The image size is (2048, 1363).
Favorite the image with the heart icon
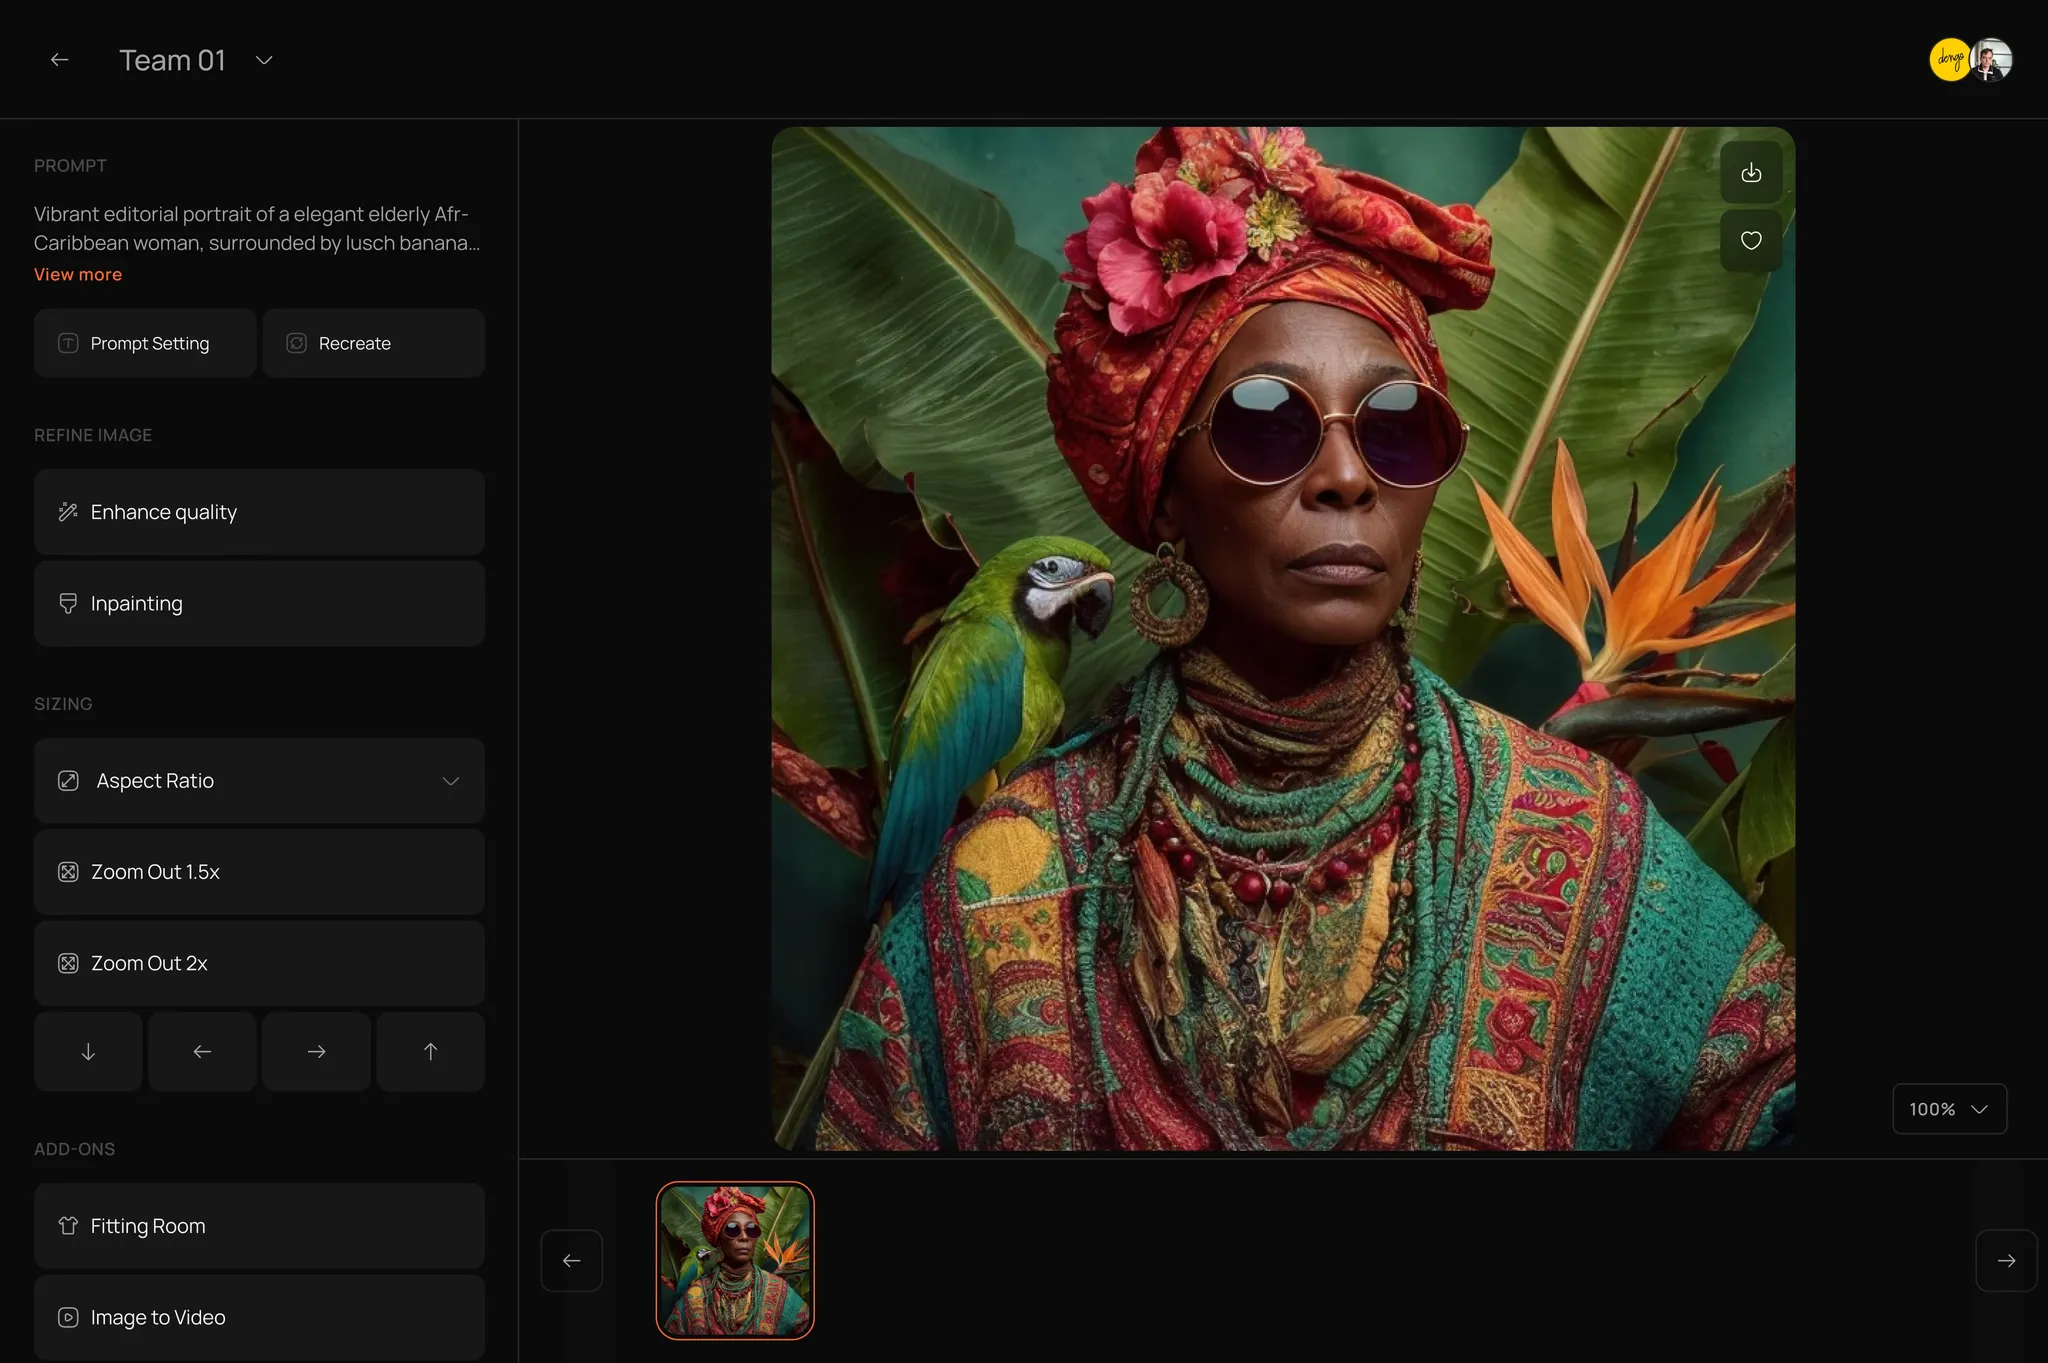tap(1750, 240)
